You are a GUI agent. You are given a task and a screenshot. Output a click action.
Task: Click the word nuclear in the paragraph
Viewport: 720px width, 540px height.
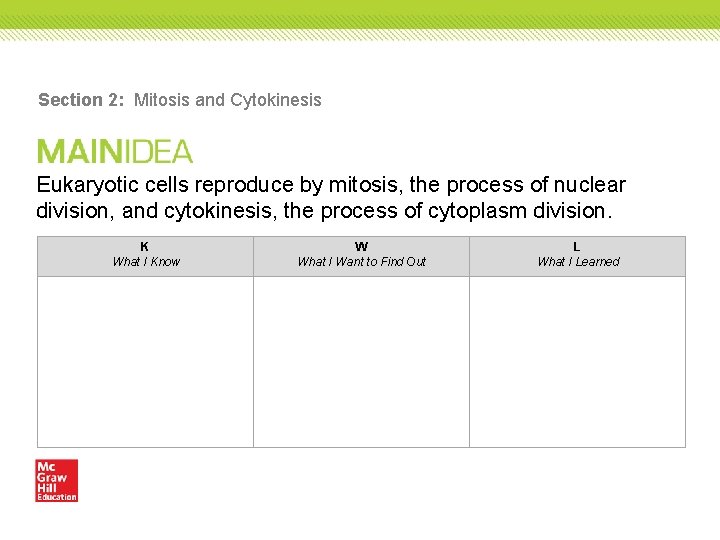point(590,185)
